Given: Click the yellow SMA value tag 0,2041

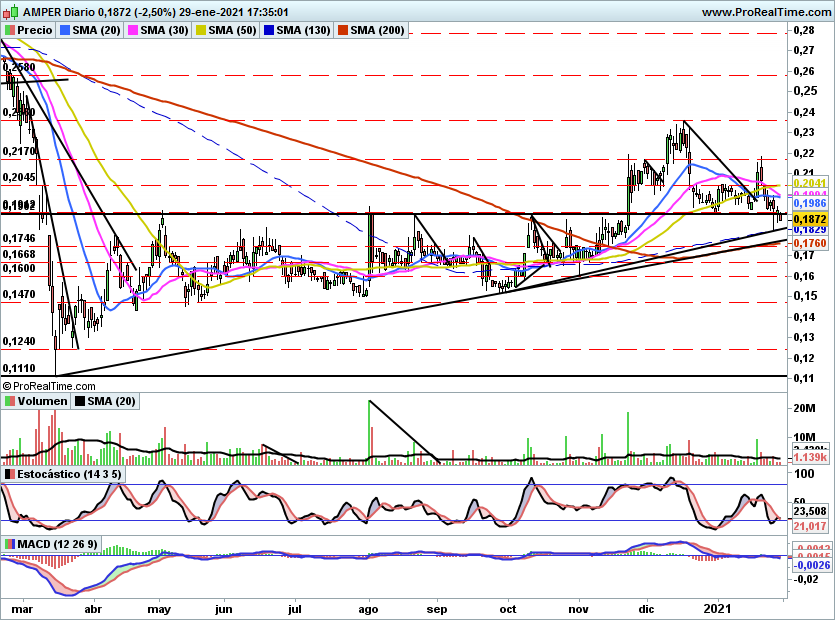Looking at the screenshot, I should [810, 183].
